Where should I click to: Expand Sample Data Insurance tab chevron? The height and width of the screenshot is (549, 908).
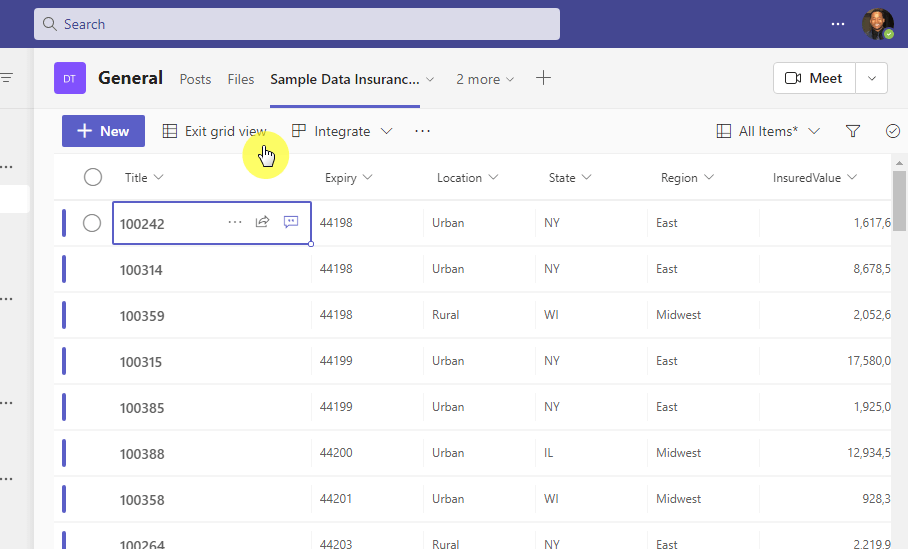click(430, 79)
